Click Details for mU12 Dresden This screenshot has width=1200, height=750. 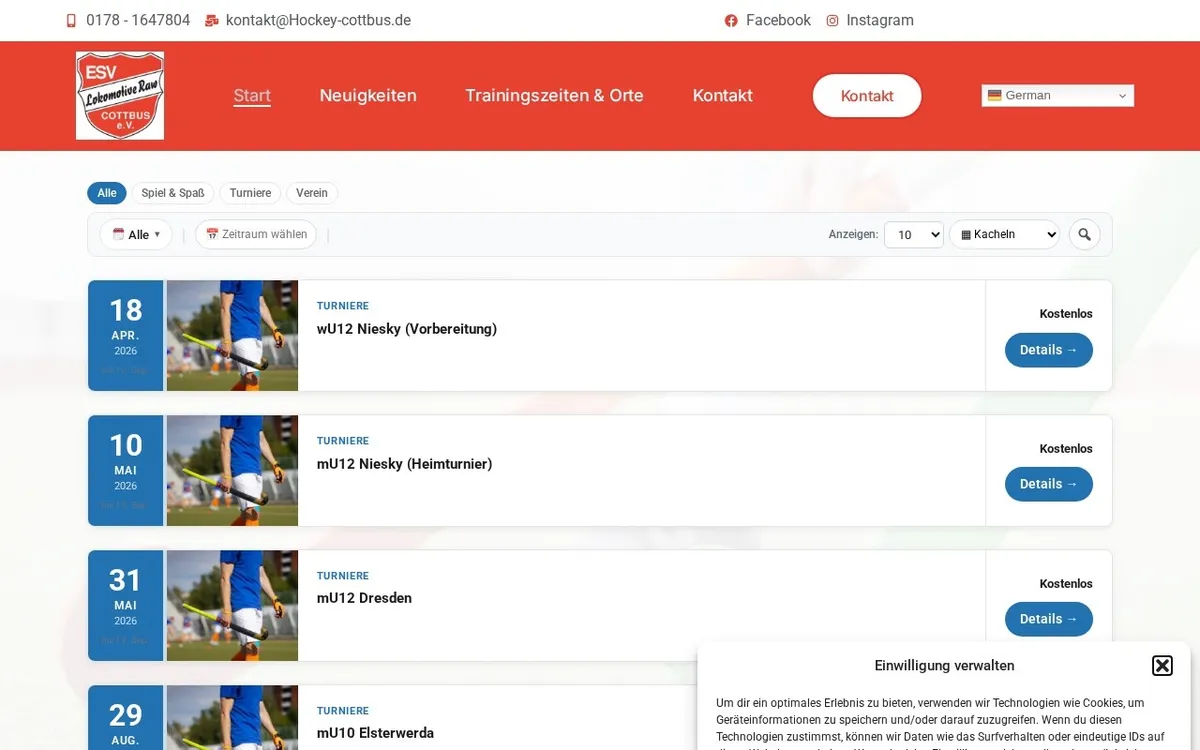click(1049, 619)
